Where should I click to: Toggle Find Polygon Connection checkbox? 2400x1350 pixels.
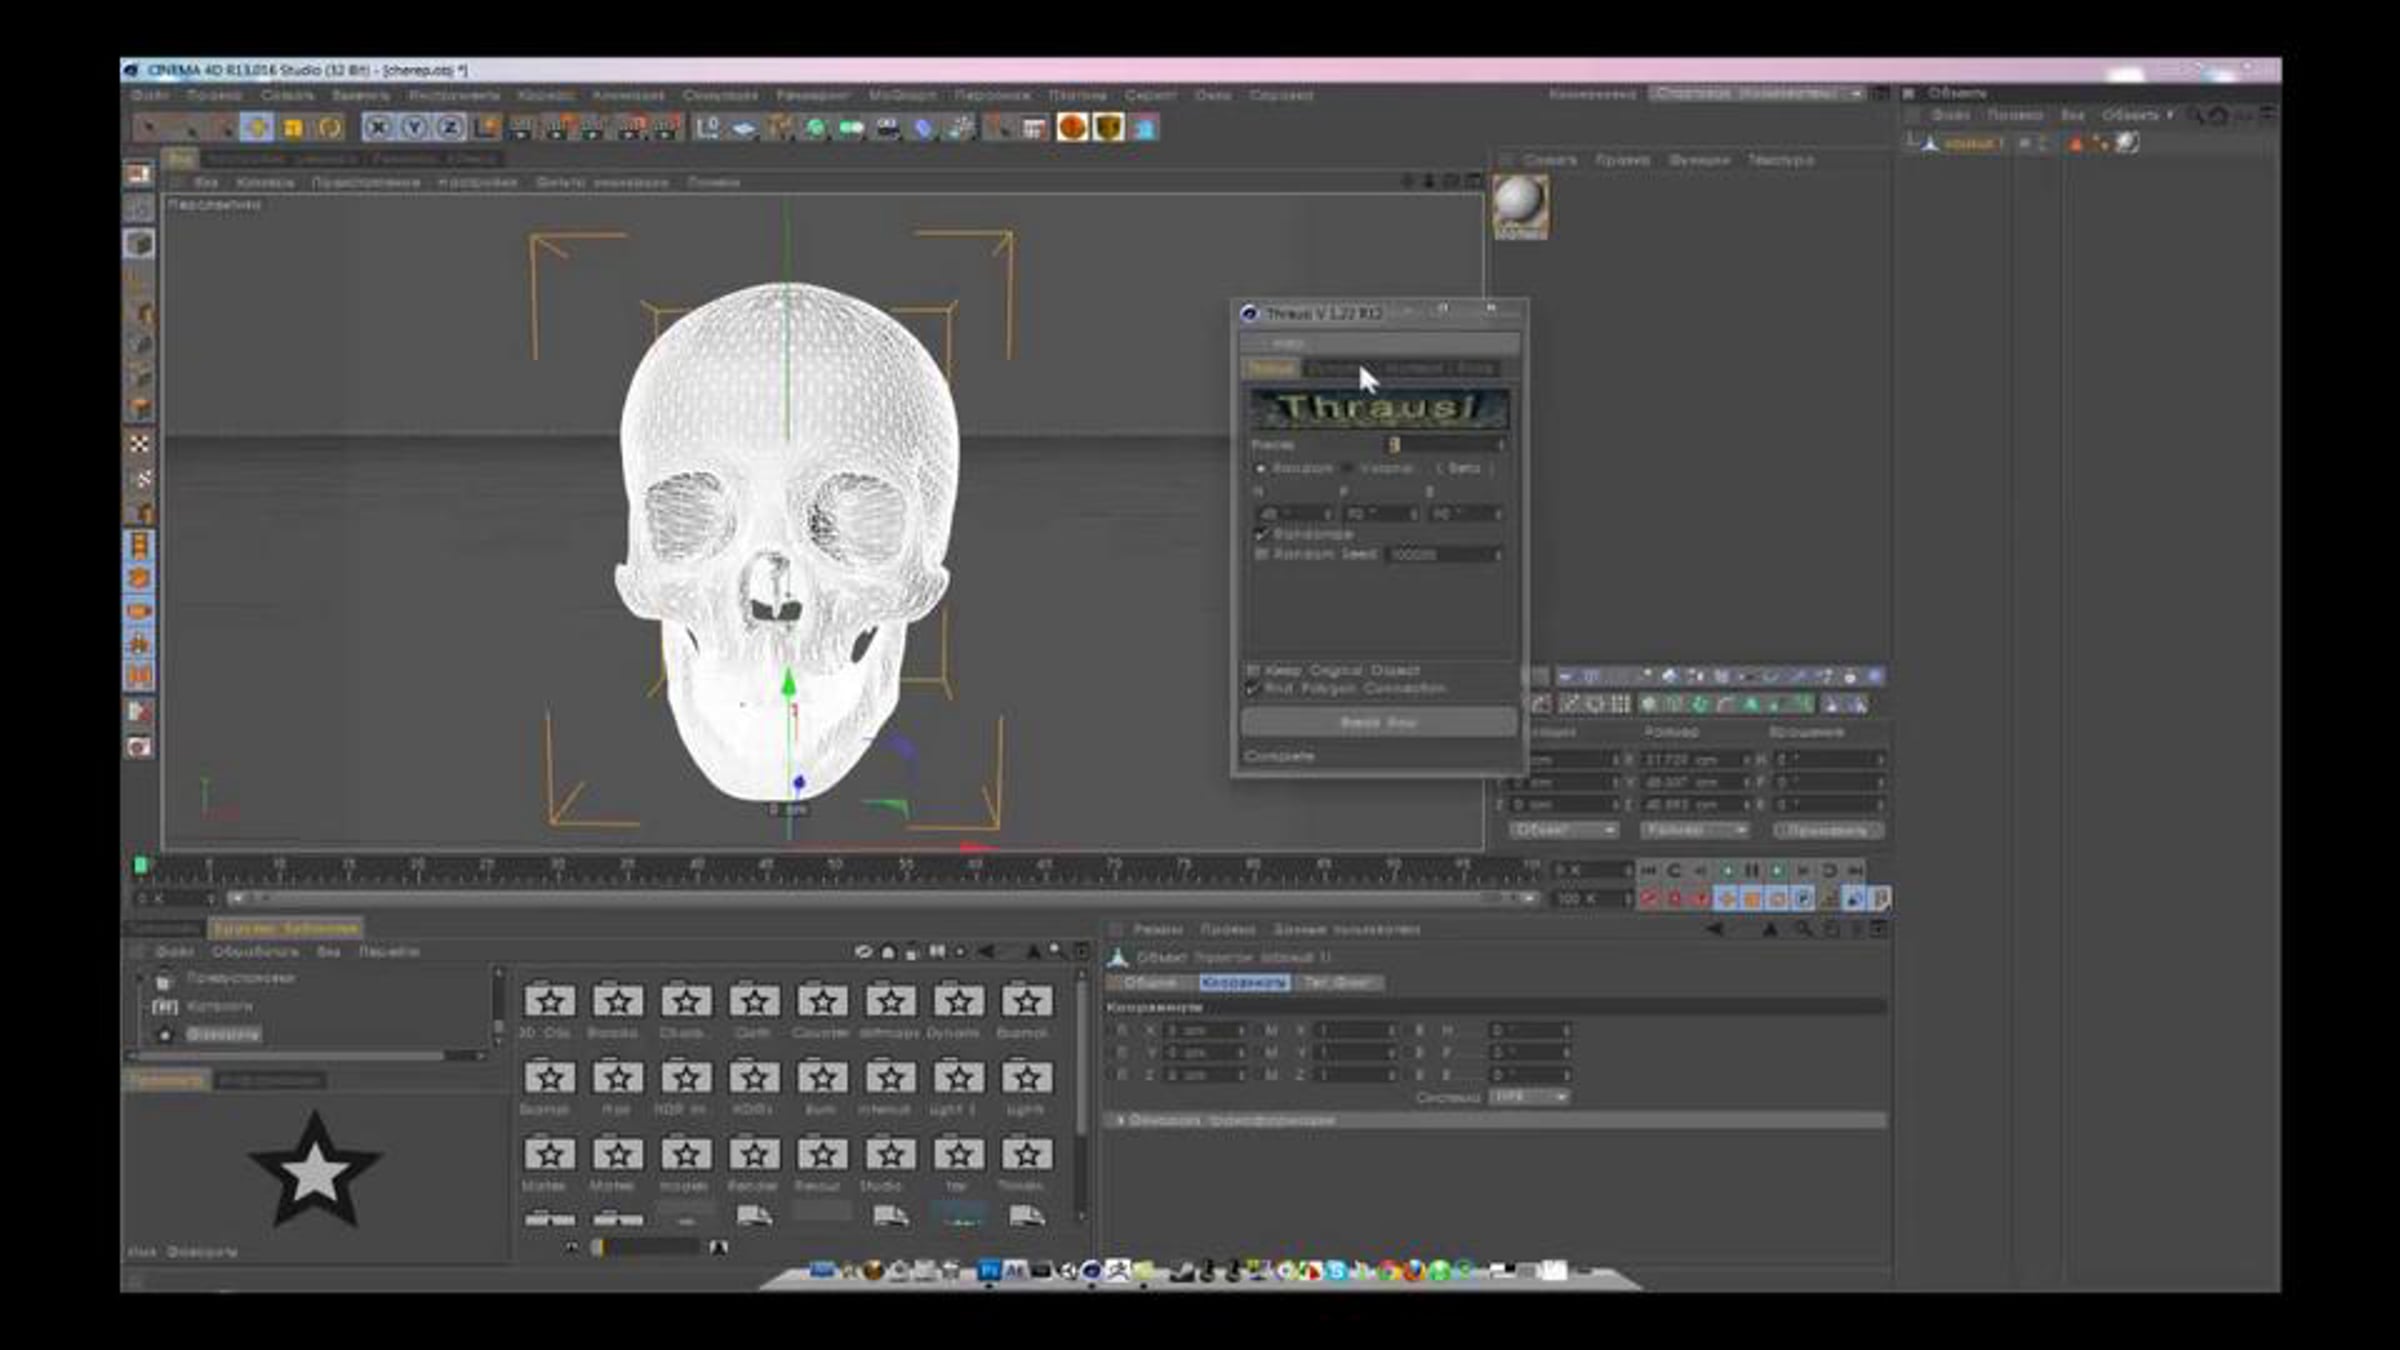(1253, 689)
